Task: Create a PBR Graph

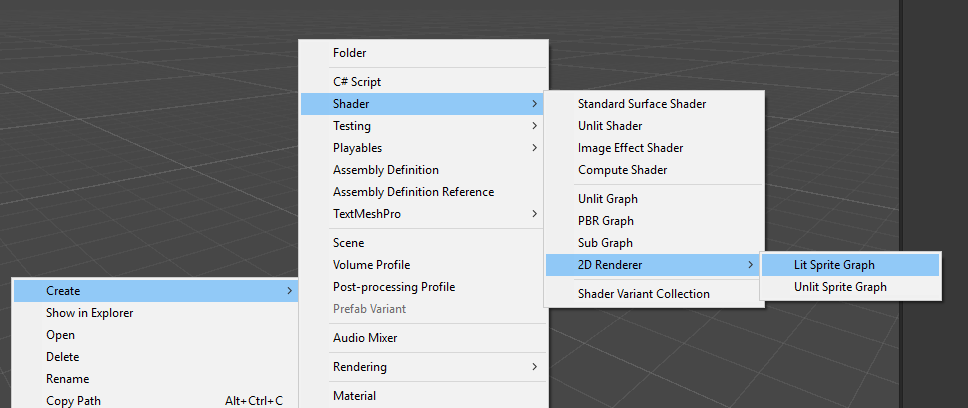Action: 606,221
